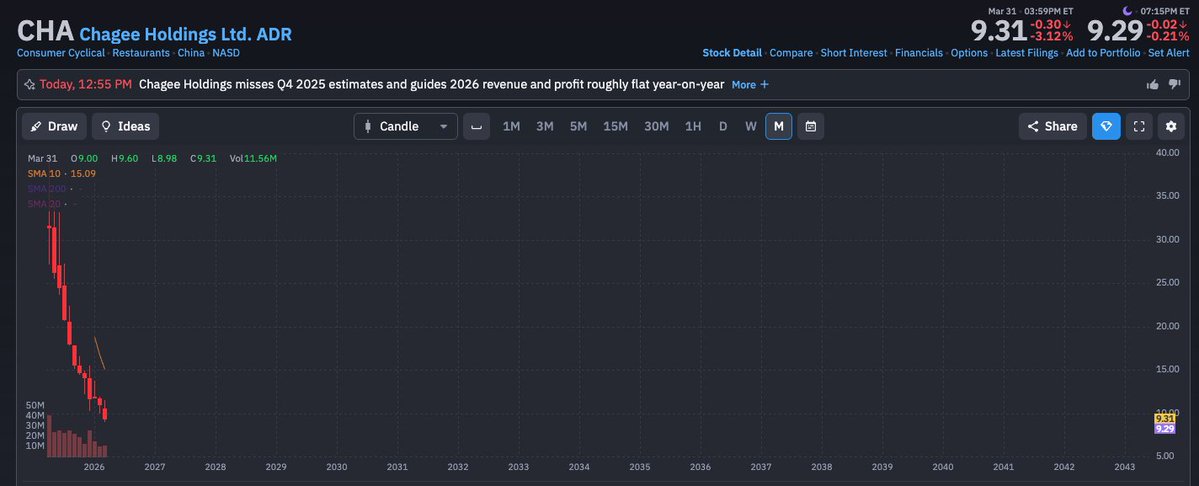1199x486 pixels.
Task: Click the NASD exchange link
Action: pyautogui.click(x=226, y=53)
